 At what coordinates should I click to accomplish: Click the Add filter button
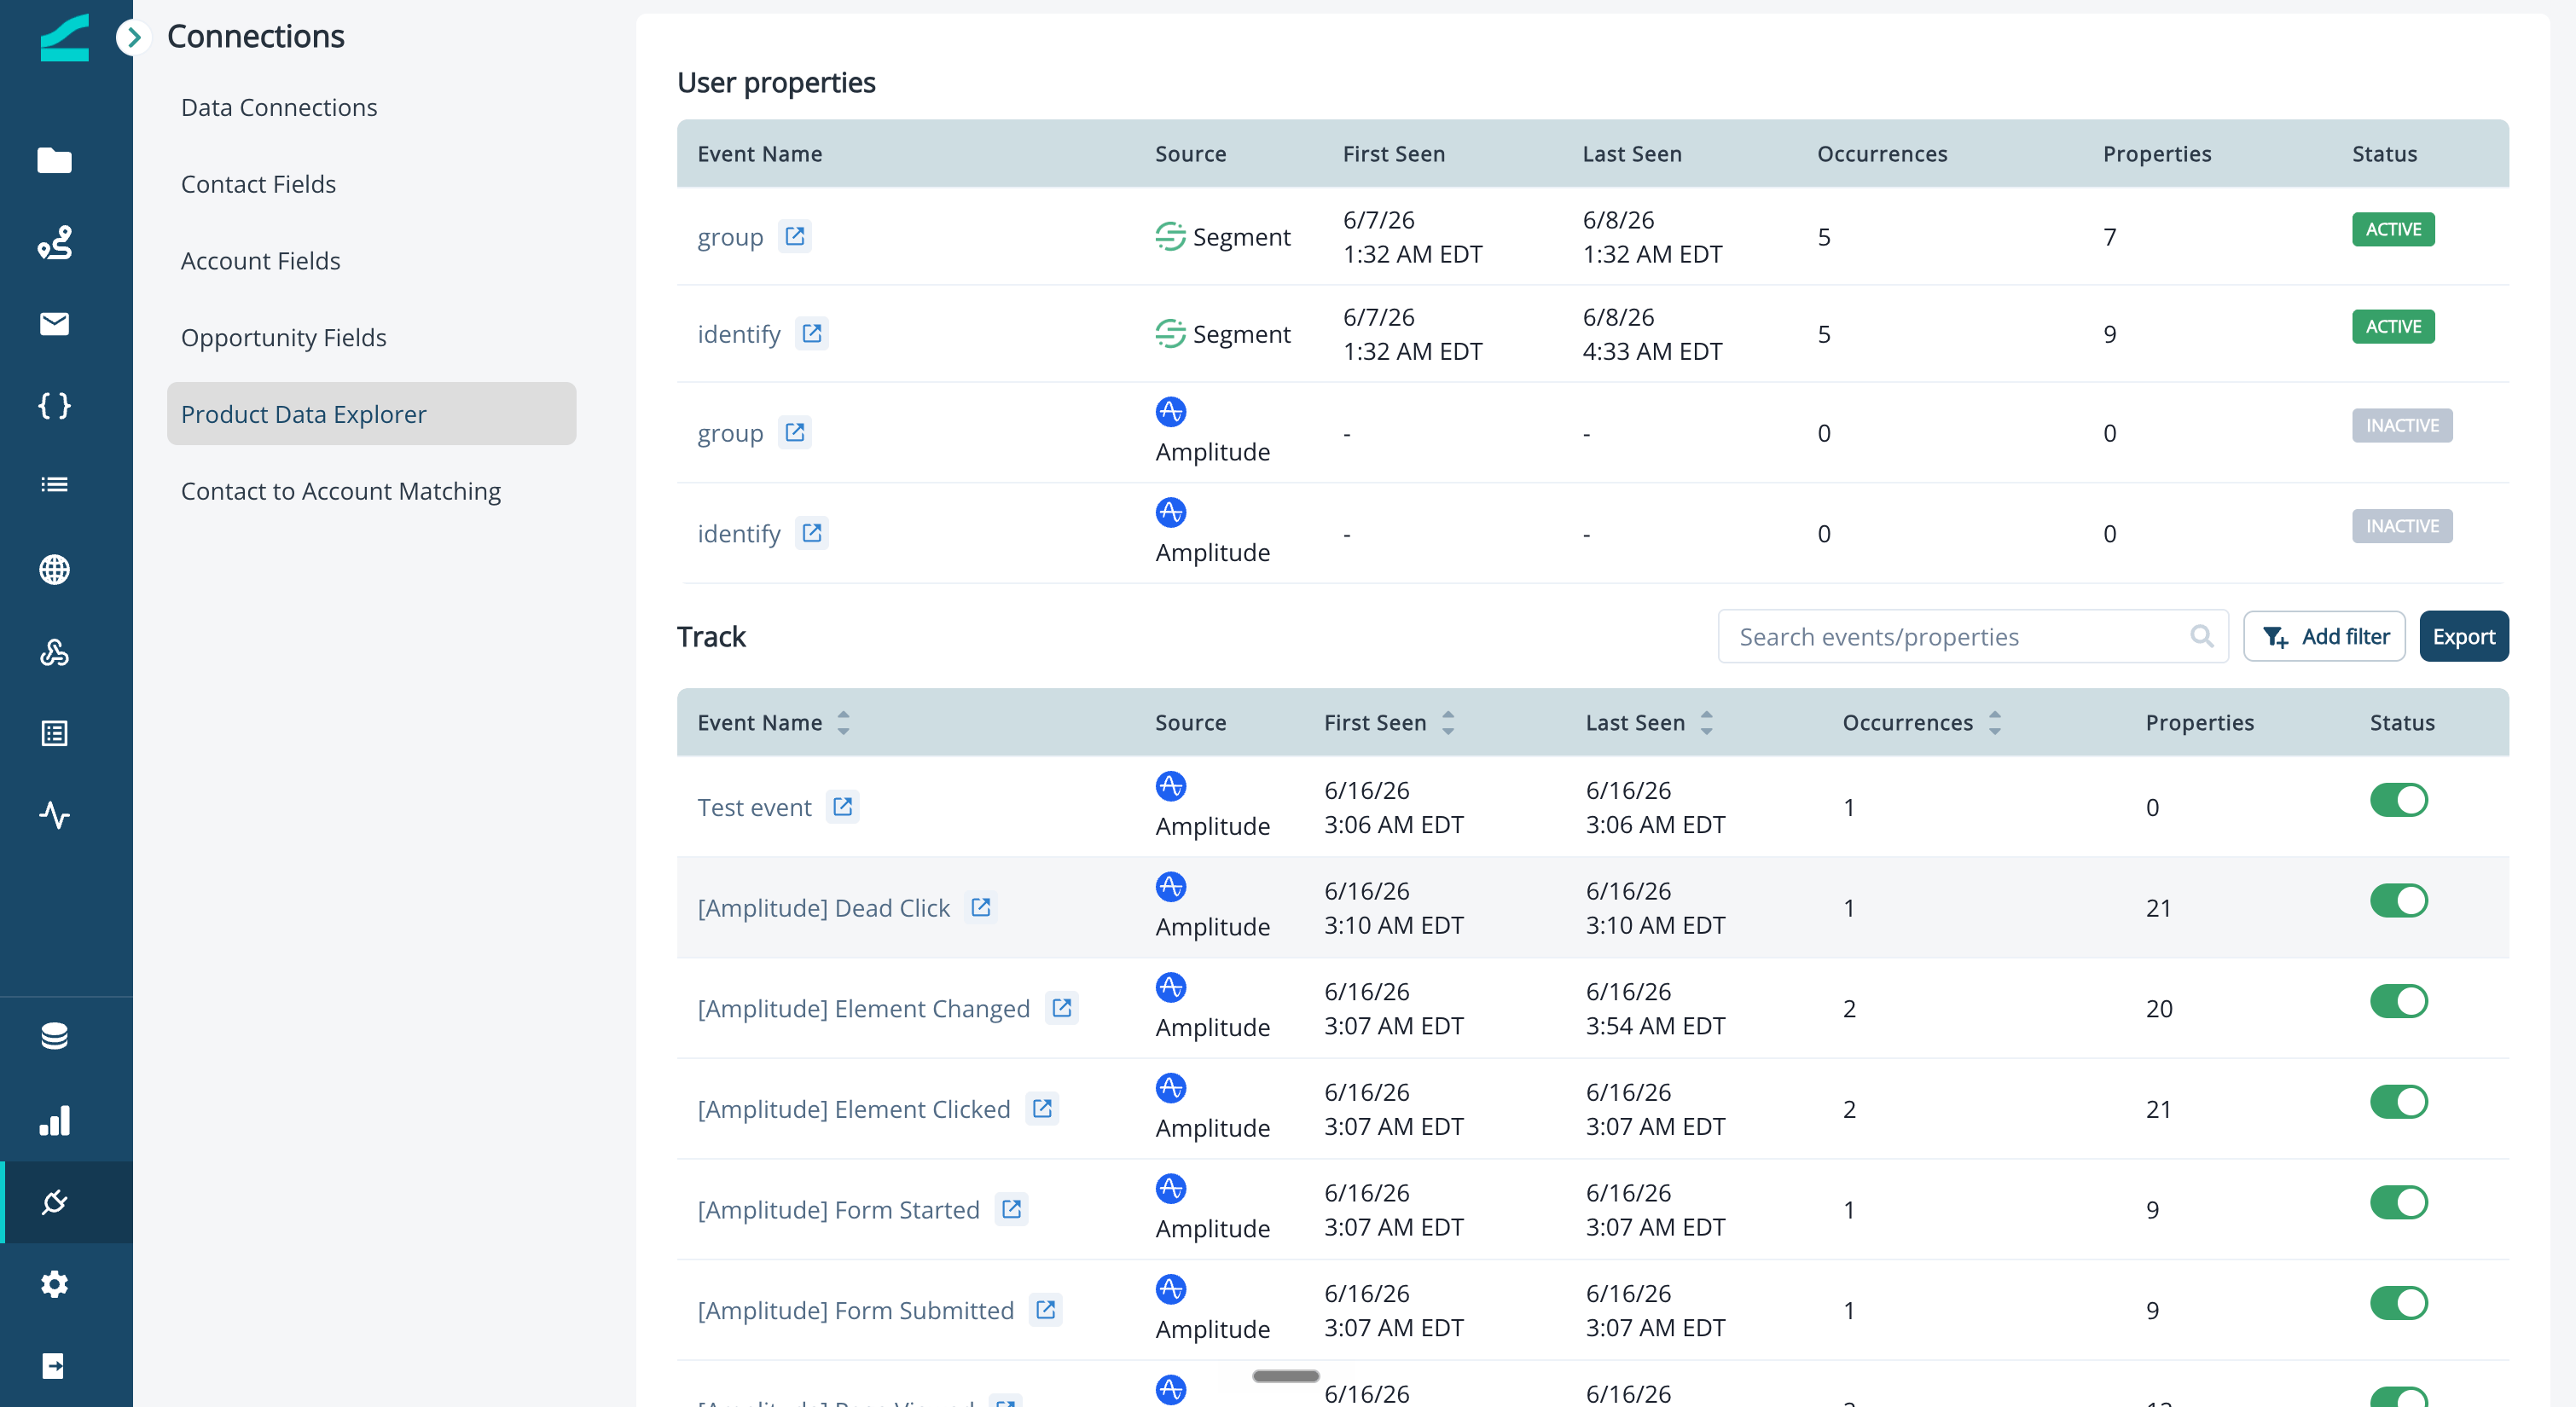2324,636
